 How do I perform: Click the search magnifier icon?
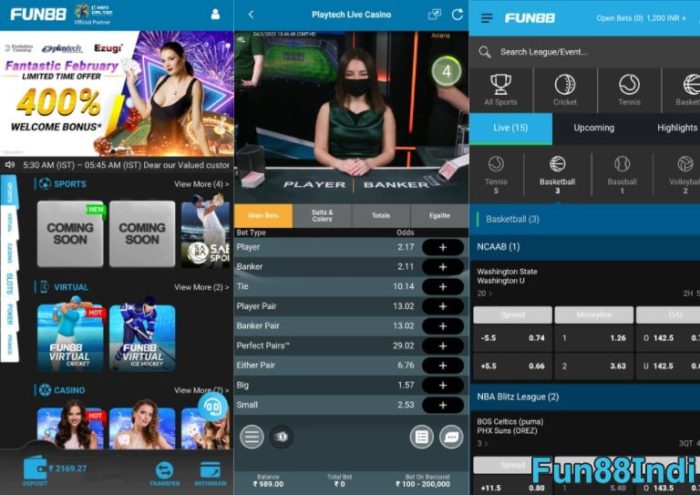pos(485,52)
